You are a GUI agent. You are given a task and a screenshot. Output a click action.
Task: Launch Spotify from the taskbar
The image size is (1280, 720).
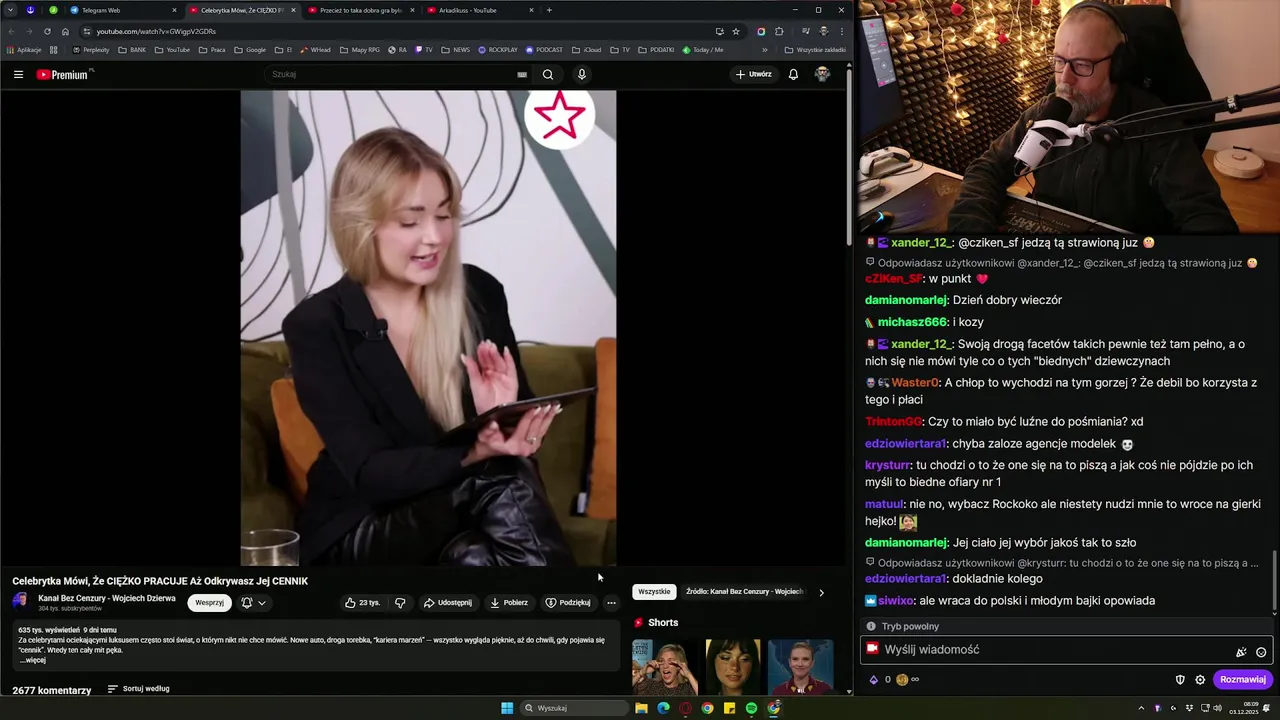(x=751, y=708)
